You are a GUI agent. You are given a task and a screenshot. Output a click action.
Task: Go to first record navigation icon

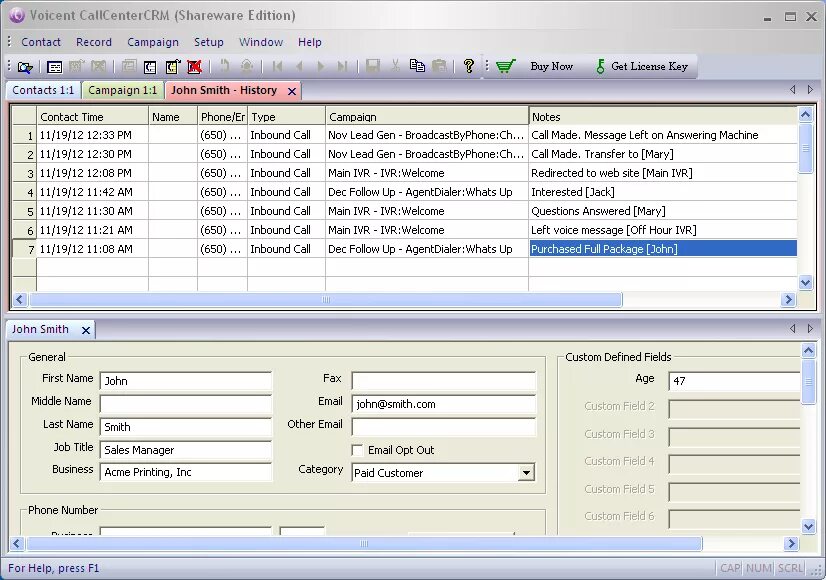[278, 66]
